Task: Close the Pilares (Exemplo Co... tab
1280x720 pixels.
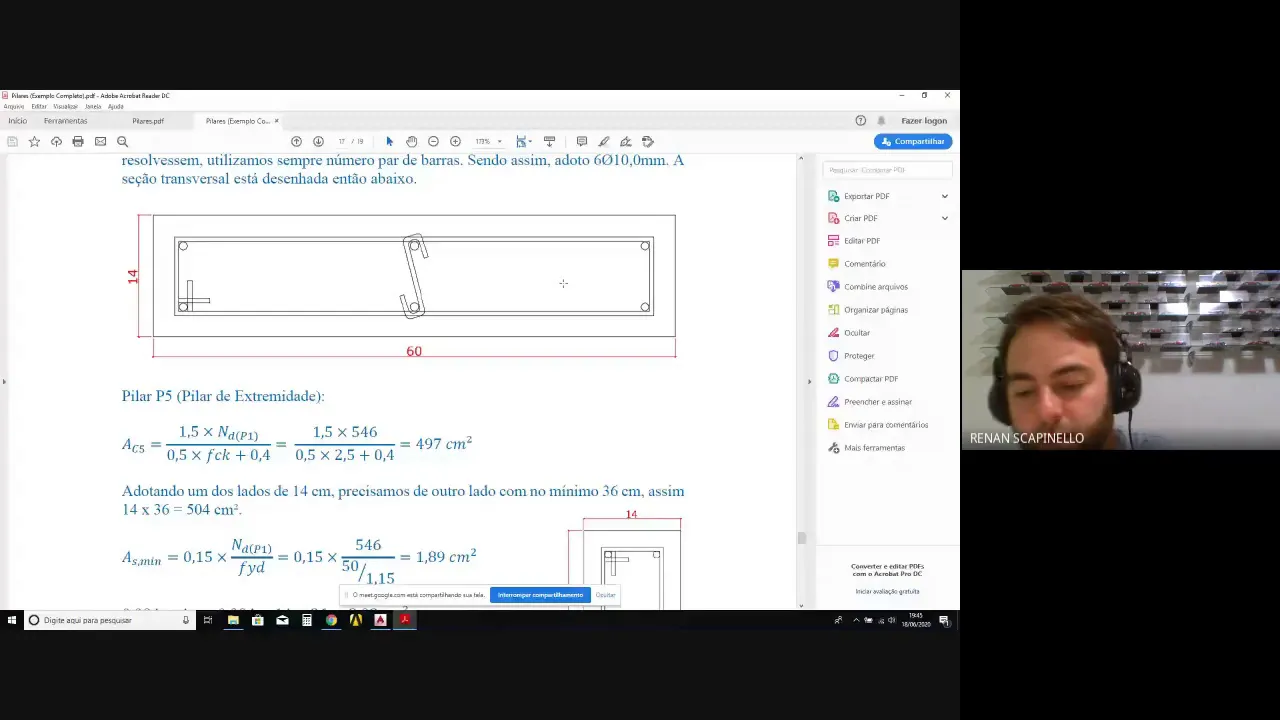Action: click(x=277, y=121)
